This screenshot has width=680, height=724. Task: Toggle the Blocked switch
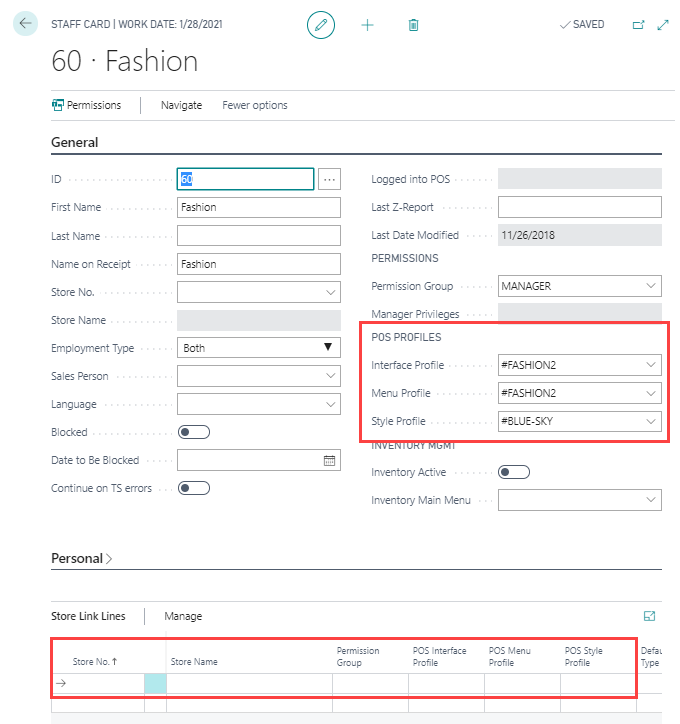(x=193, y=432)
